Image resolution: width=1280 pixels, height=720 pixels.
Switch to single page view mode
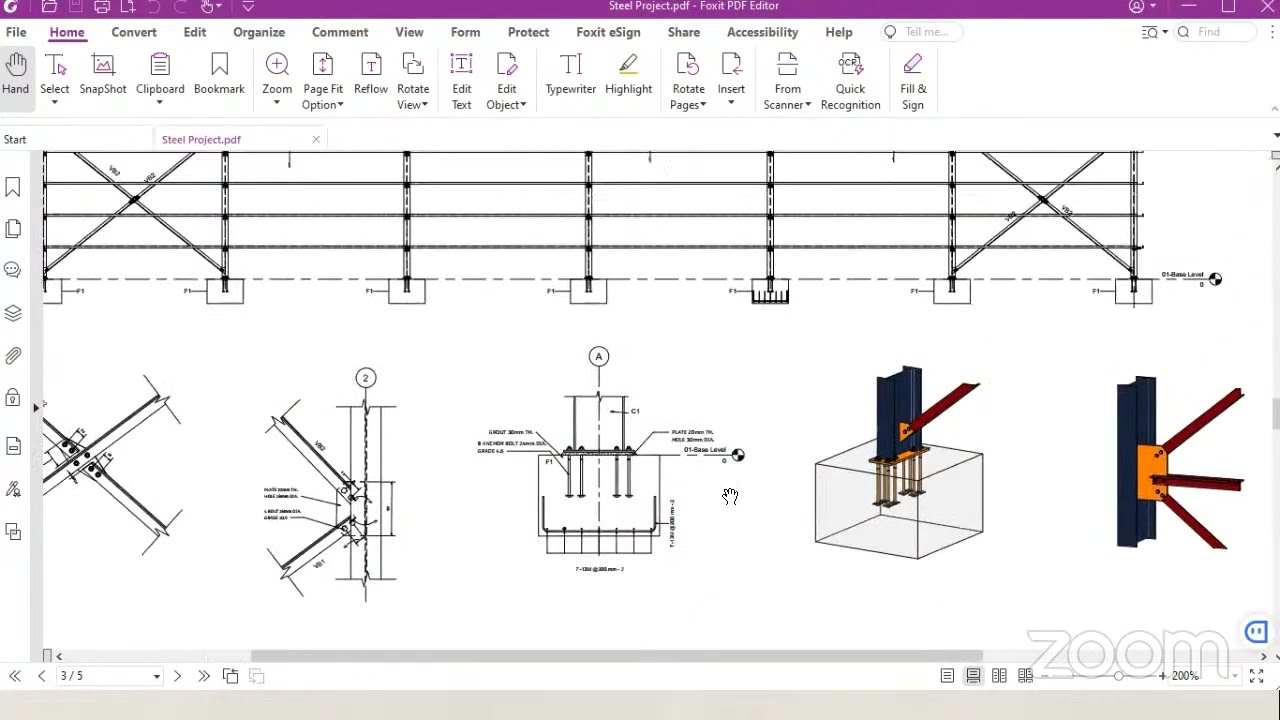[947, 676]
